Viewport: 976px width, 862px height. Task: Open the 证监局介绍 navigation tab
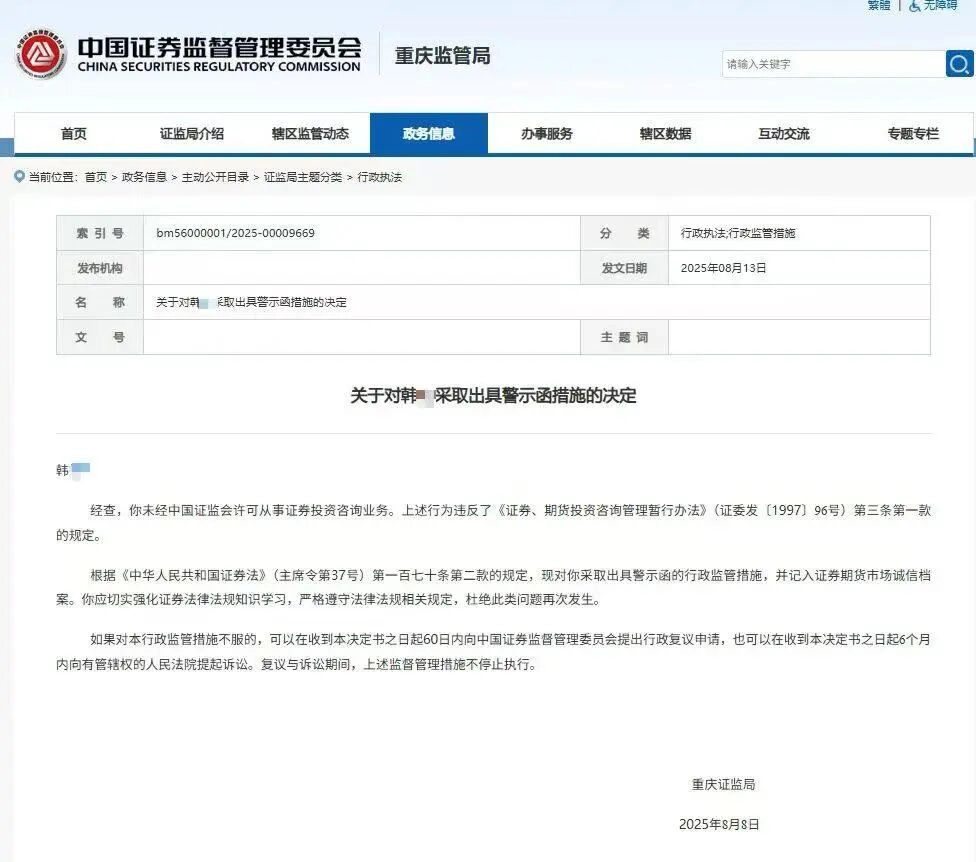pyautogui.click(x=191, y=134)
